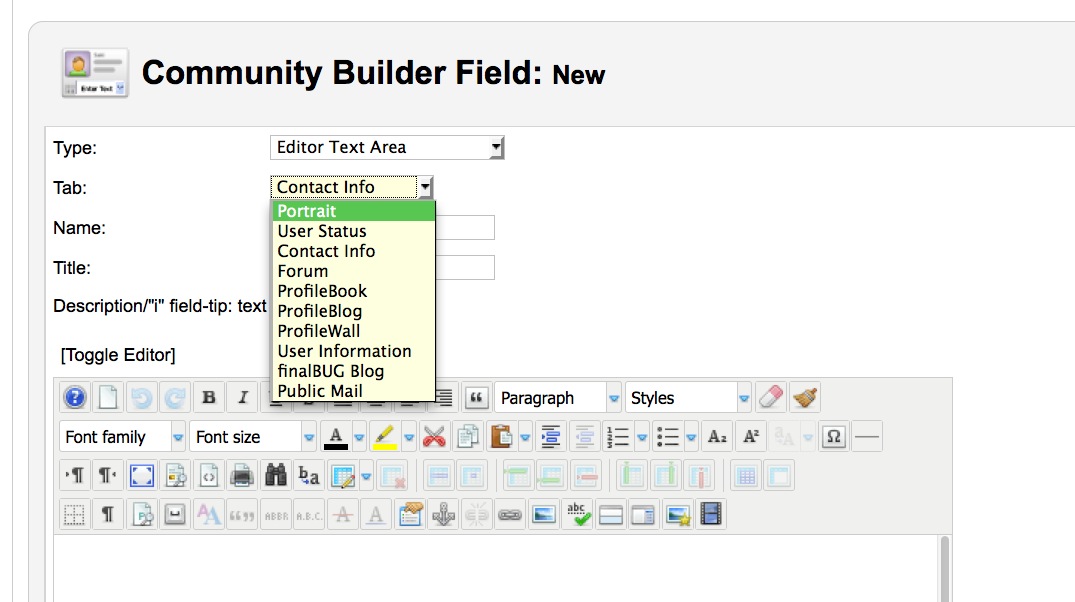1075x602 pixels.
Task: Open the Paragraph format dropdown
Action: 557,398
